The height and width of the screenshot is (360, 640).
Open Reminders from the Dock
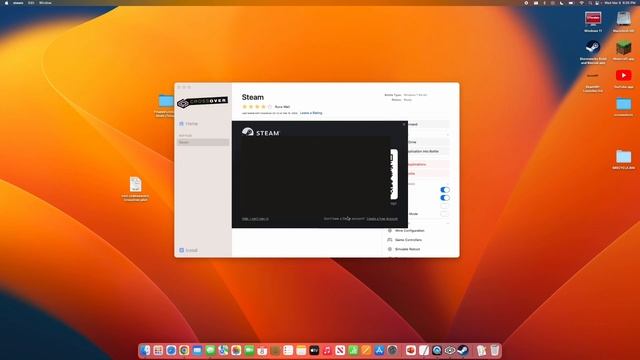pos(288,350)
